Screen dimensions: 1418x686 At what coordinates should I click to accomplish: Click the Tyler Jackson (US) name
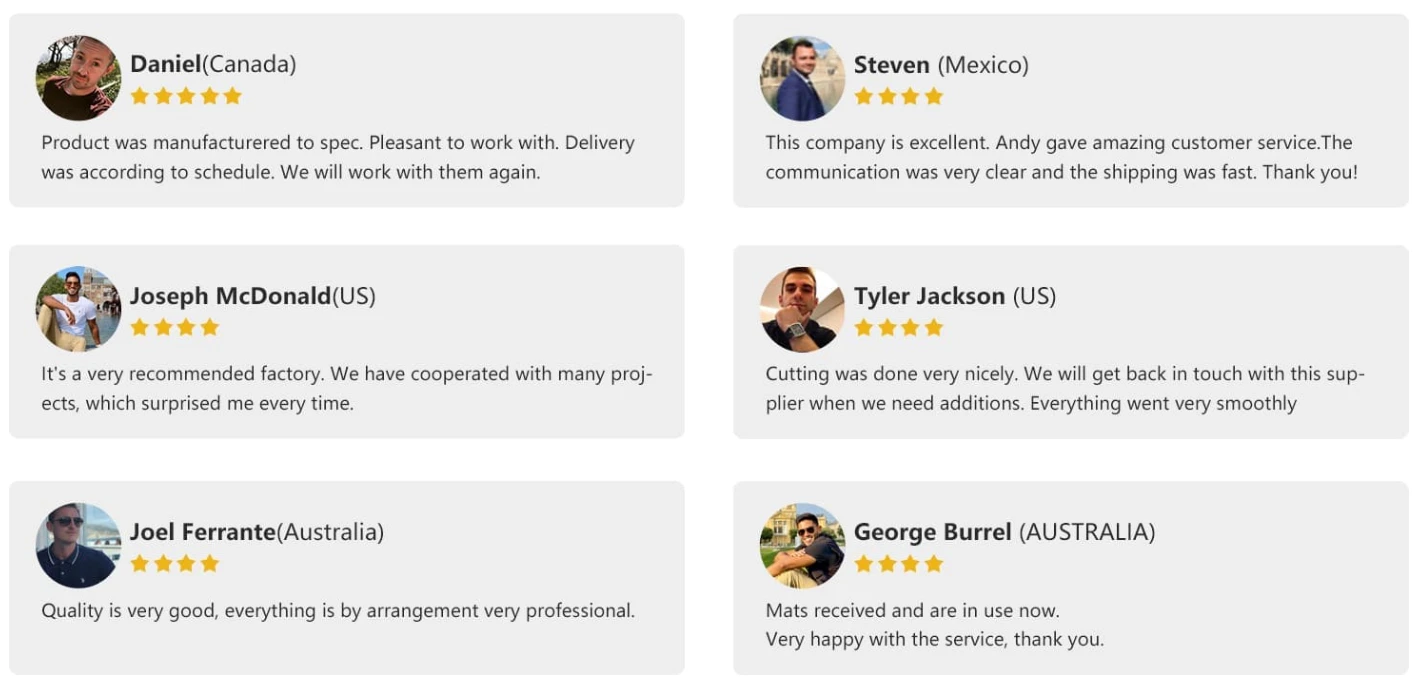[955, 296]
